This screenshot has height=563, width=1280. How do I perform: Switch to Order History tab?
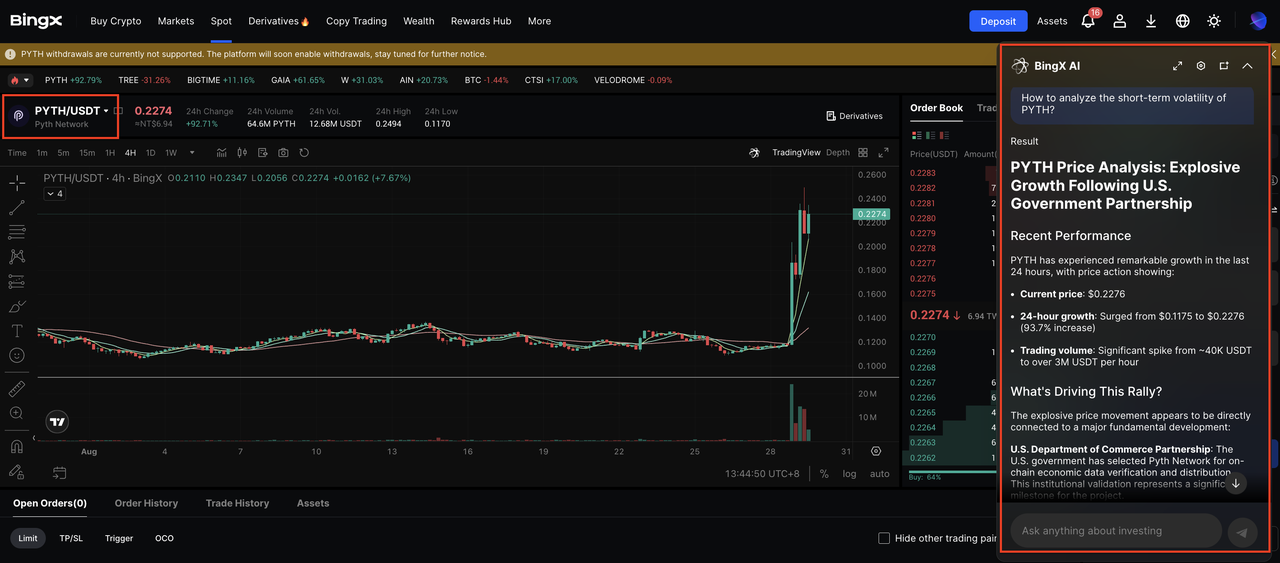coord(146,503)
